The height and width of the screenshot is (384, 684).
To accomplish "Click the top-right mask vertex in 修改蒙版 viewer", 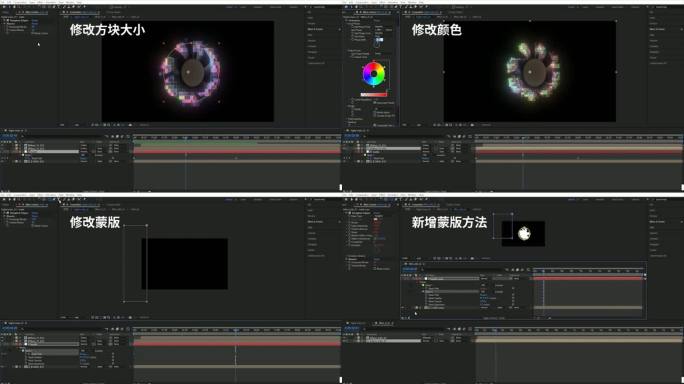I will point(147,225).
